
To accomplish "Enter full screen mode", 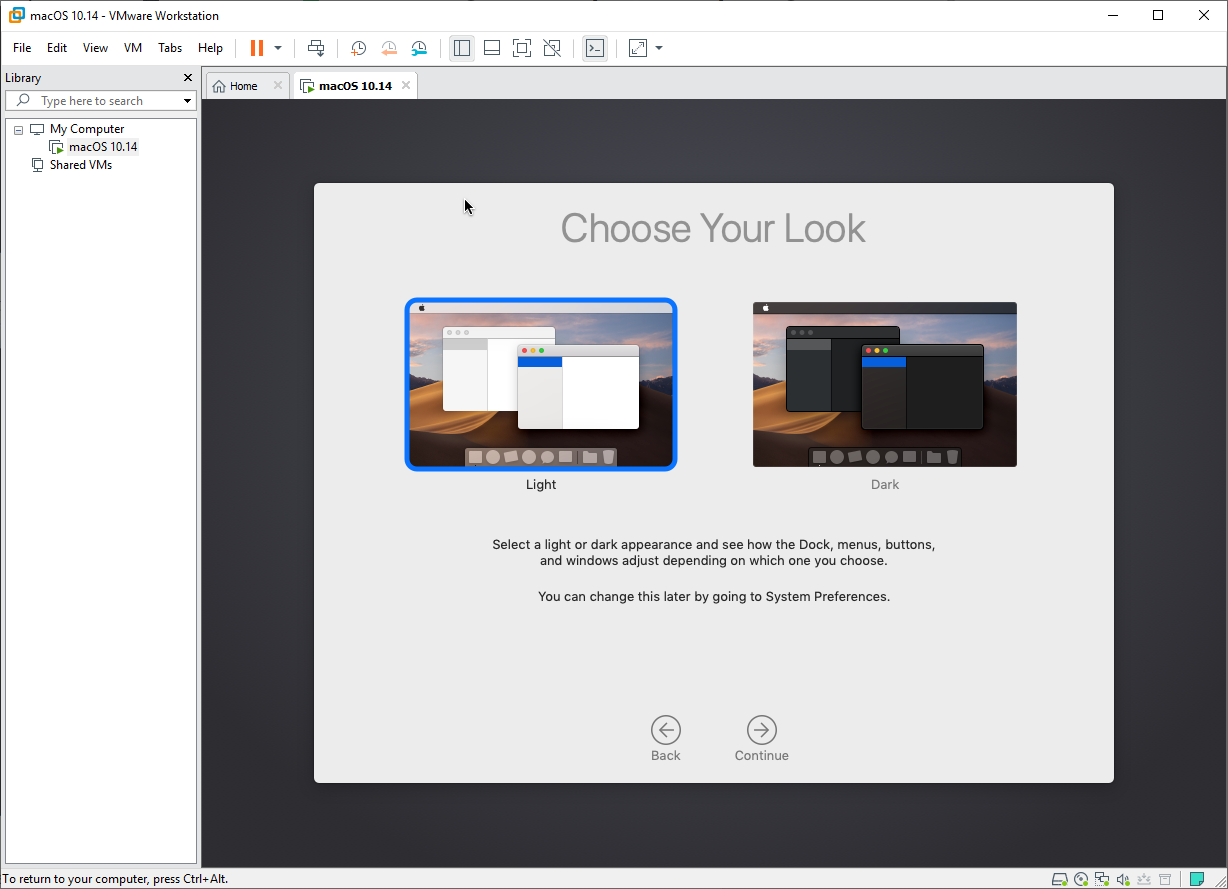I will [521, 47].
